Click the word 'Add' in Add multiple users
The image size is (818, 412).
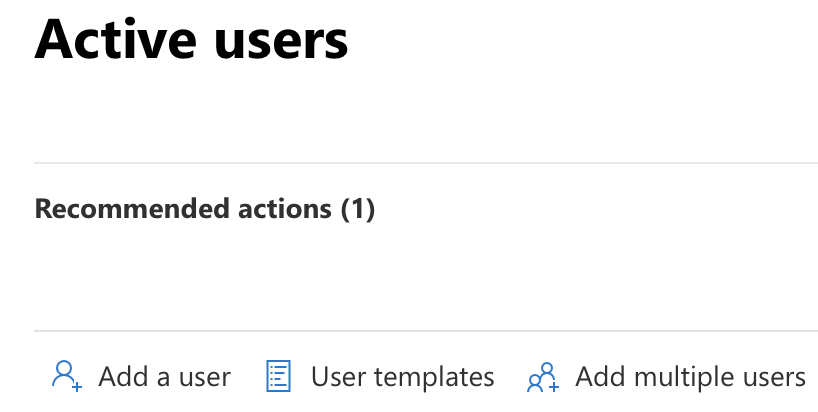pos(596,377)
